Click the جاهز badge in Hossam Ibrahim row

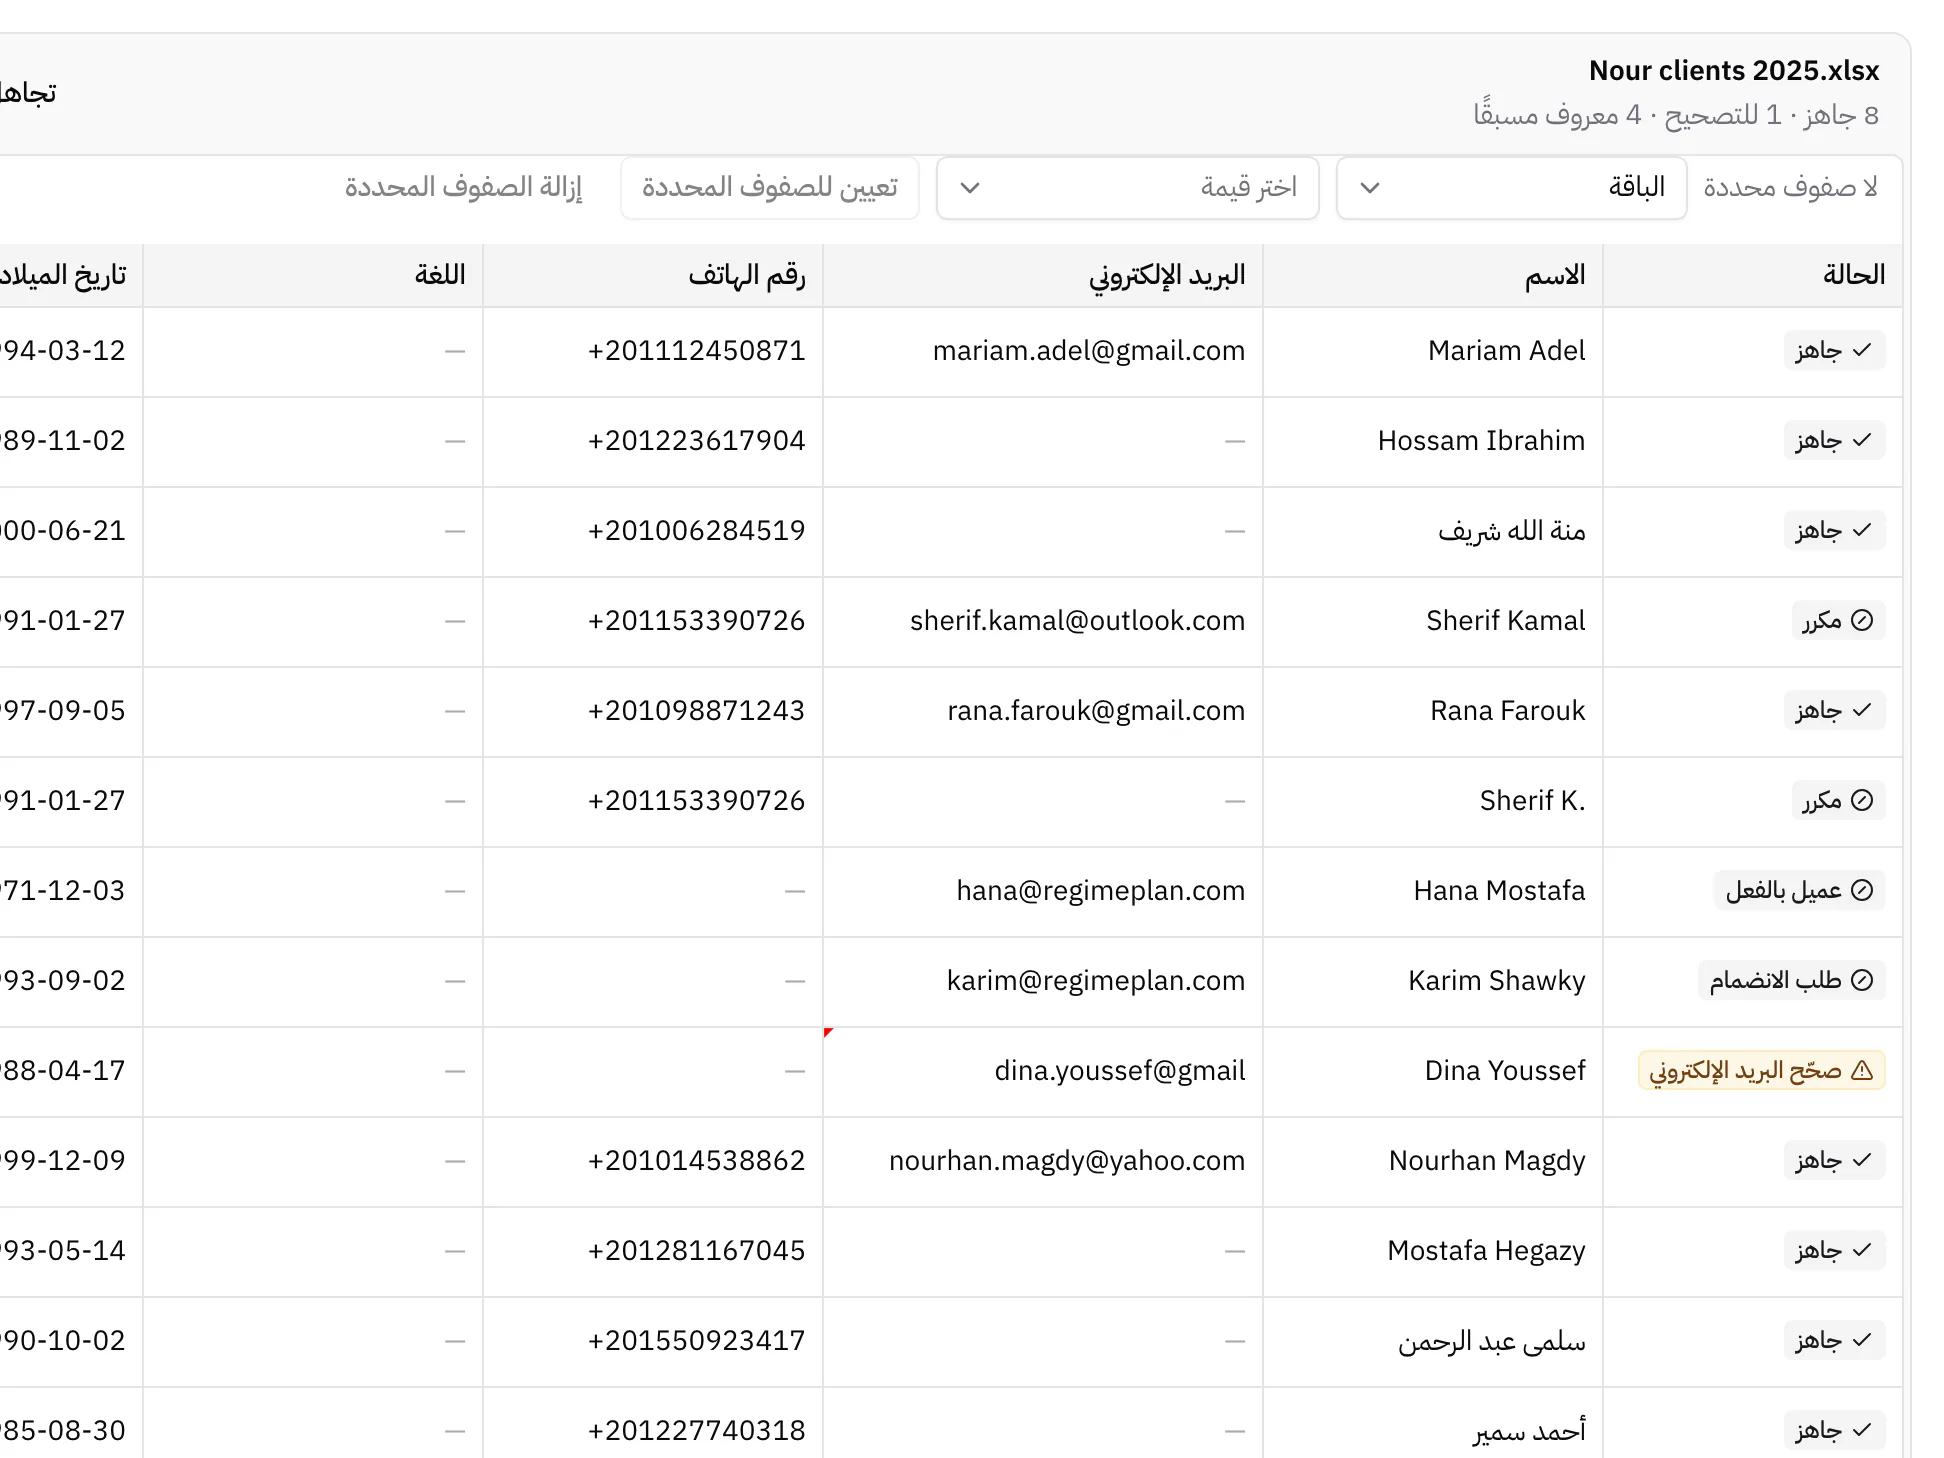[x=1834, y=441]
